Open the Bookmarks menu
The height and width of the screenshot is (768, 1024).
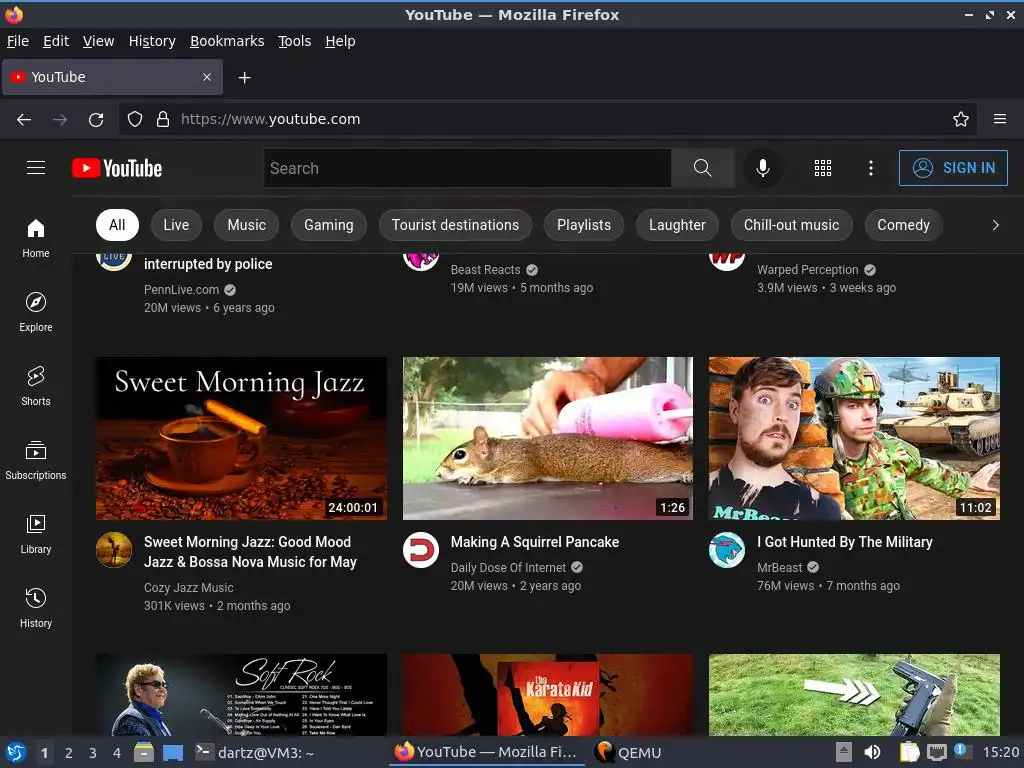click(227, 41)
